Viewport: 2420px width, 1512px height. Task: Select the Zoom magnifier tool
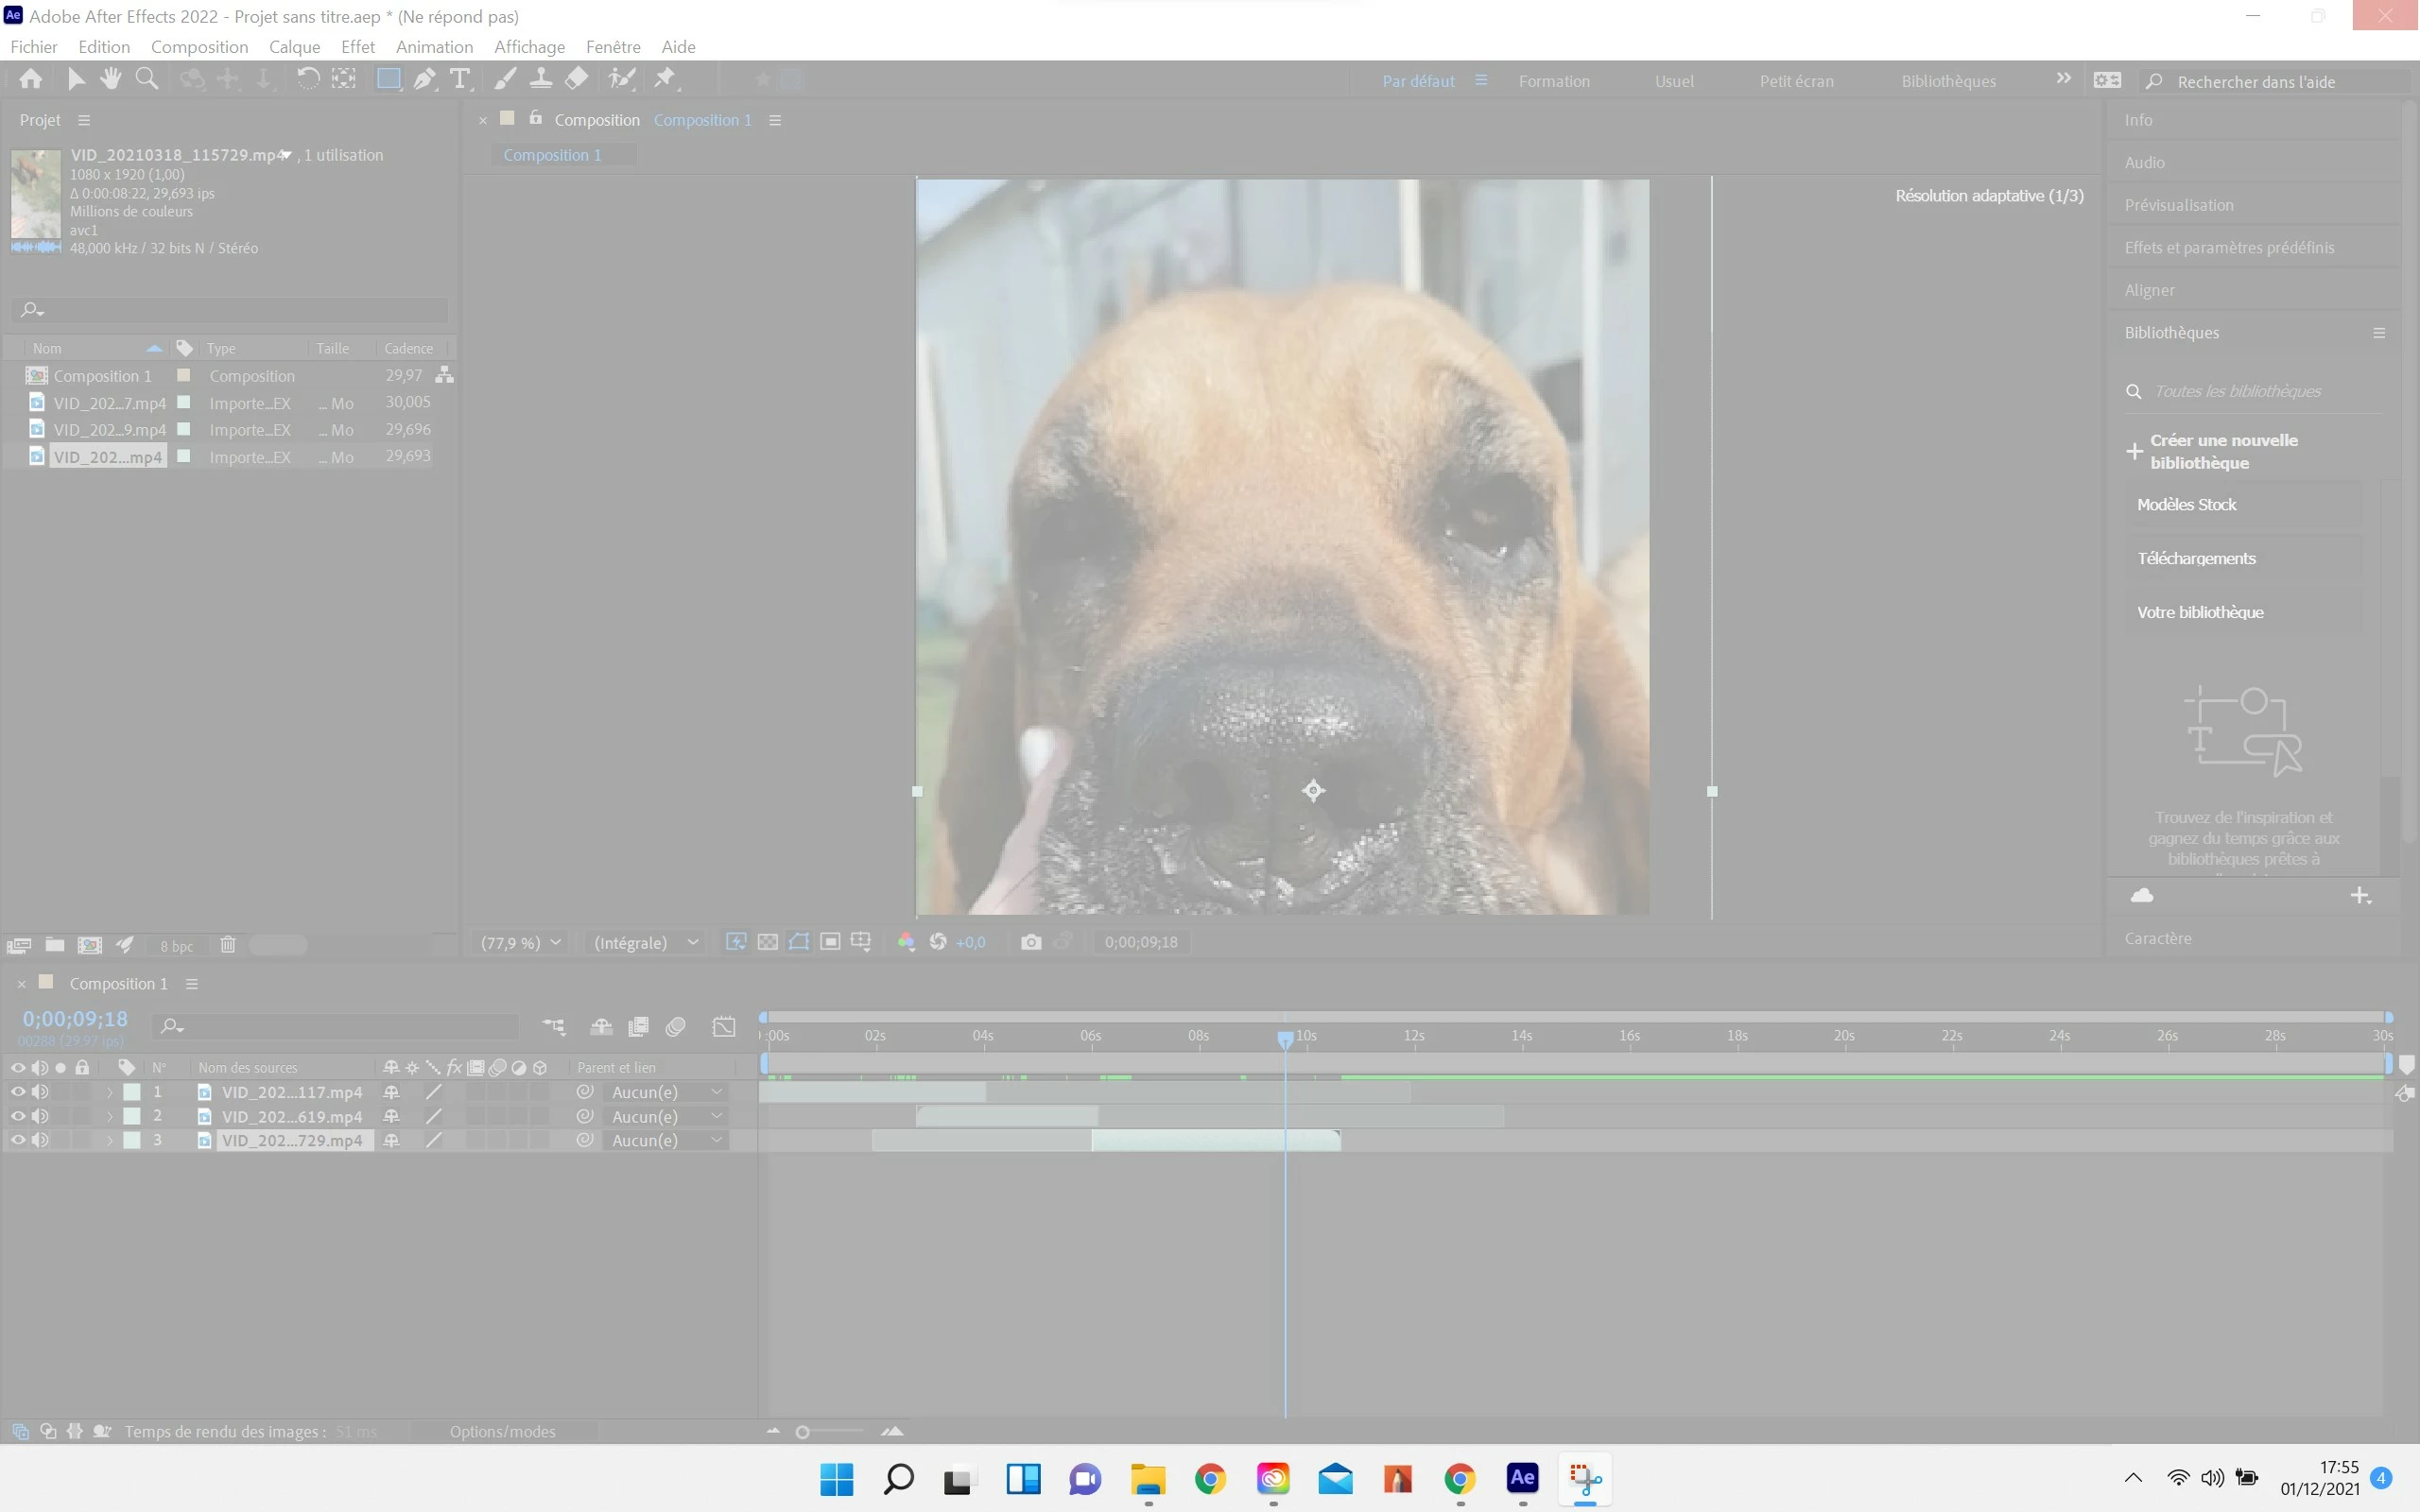[146, 78]
